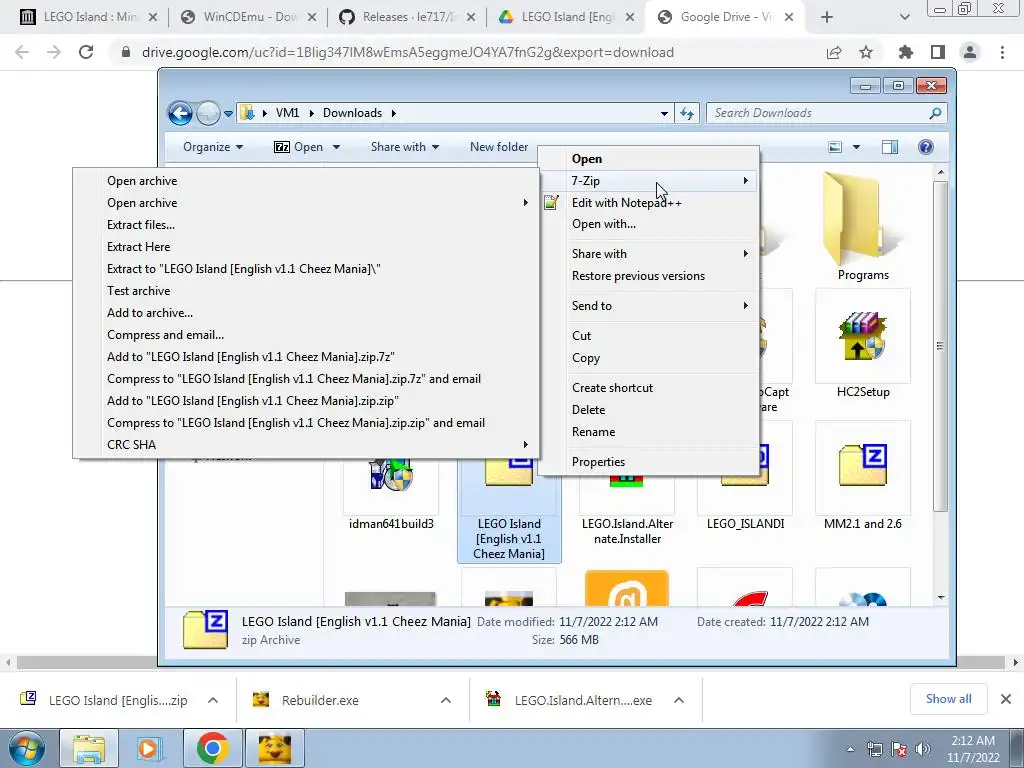The image size is (1024, 768).
Task: Toggle Chrome side panel icon
Action: [938, 52]
